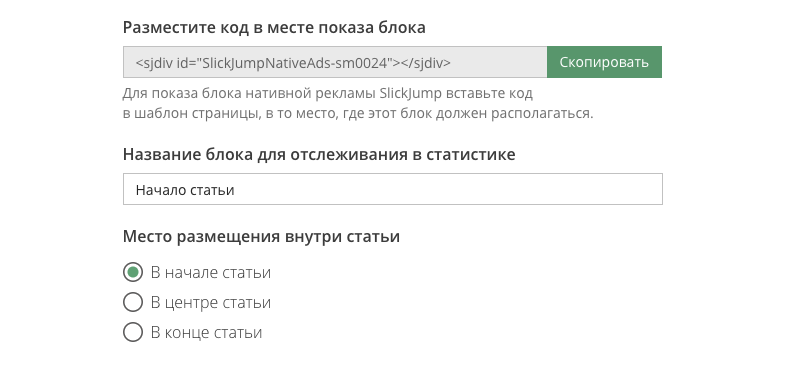Click the green dot of the selected radio
This screenshot has width=799, height=368.
[133, 272]
